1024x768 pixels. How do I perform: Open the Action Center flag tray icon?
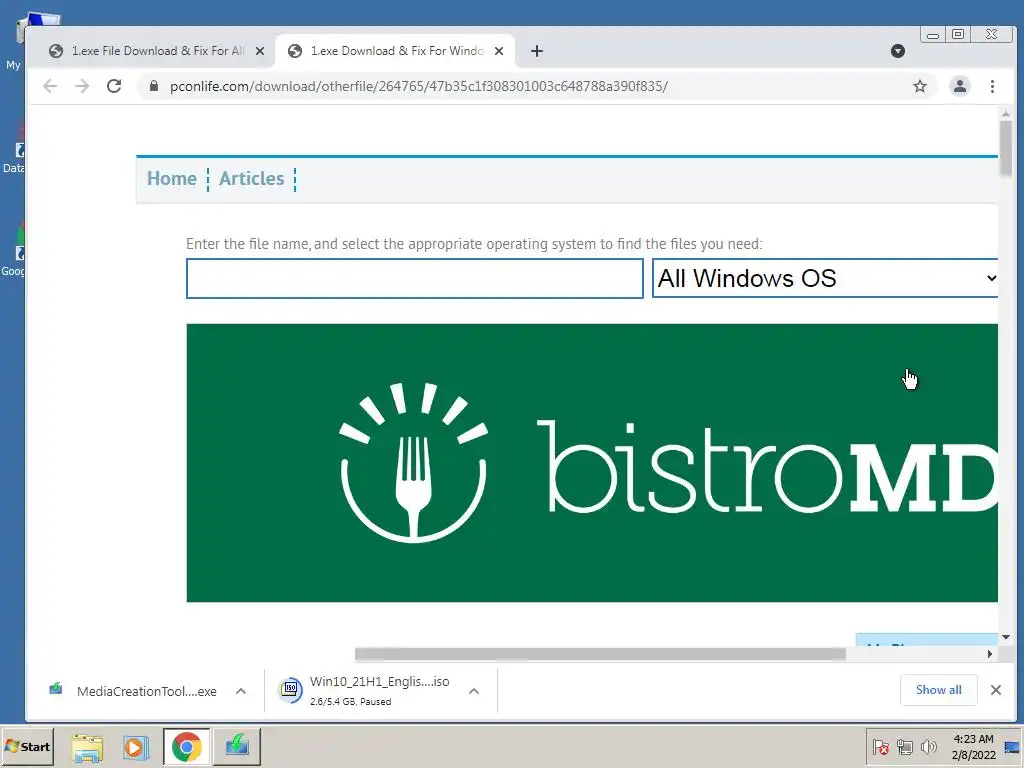(881, 746)
